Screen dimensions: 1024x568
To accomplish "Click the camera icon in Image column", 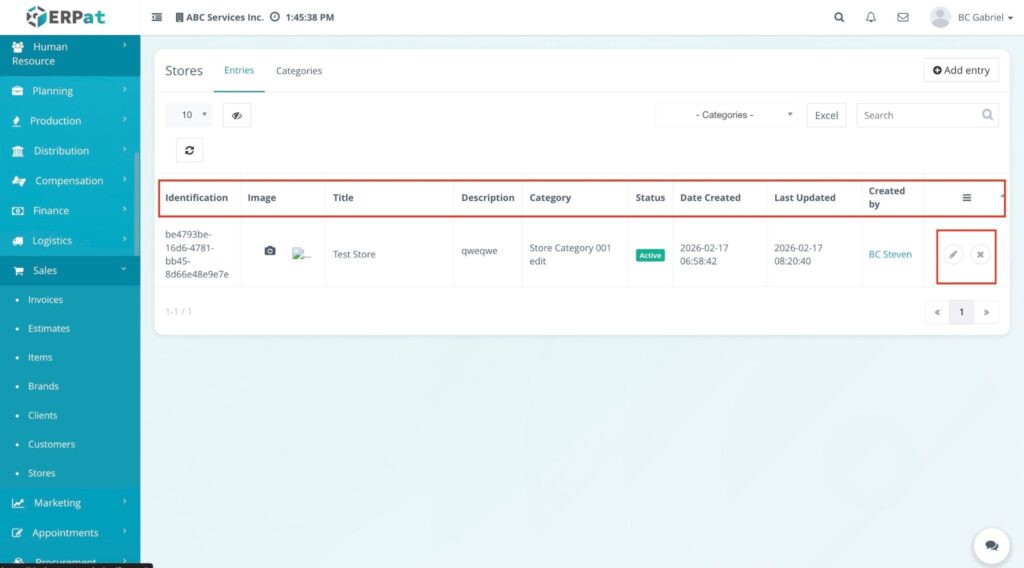I will click(x=269, y=251).
